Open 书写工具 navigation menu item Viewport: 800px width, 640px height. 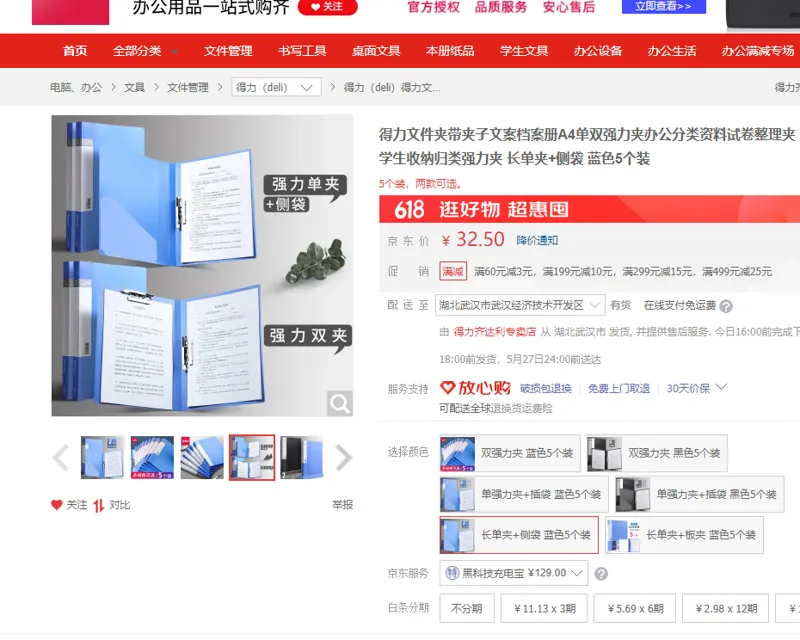pos(302,51)
